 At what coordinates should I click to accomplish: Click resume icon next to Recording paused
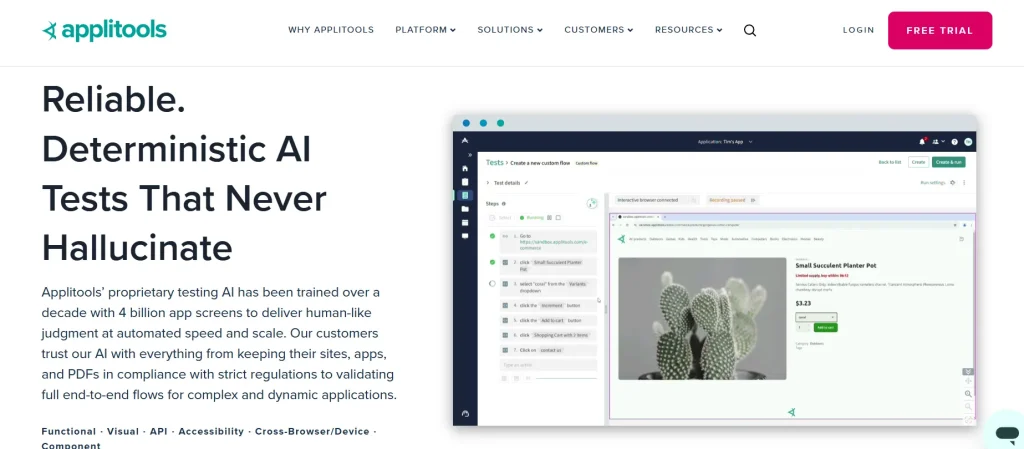tap(753, 200)
